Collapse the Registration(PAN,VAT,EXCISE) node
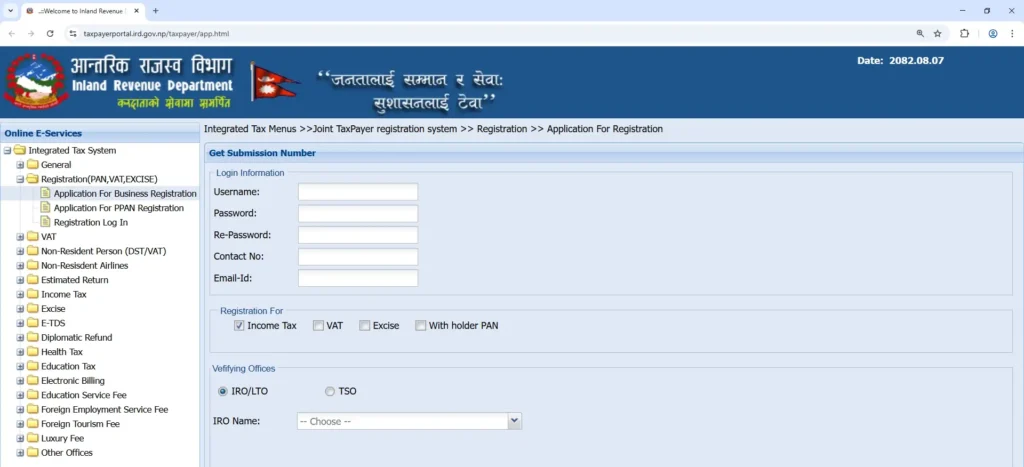1024x467 pixels. [x=20, y=180]
